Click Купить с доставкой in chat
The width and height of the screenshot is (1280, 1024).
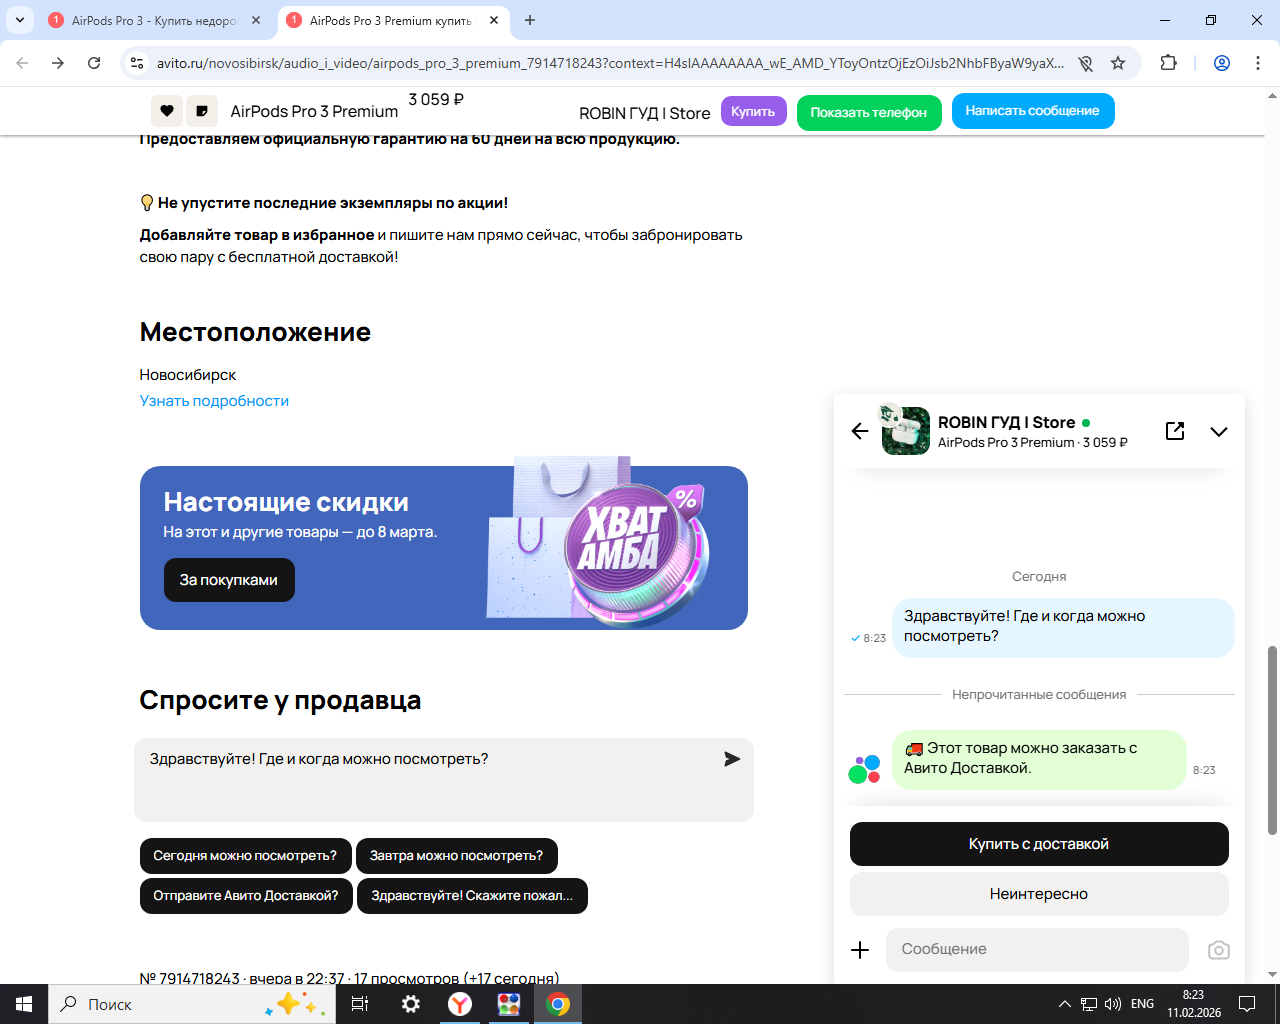pyautogui.click(x=1039, y=844)
